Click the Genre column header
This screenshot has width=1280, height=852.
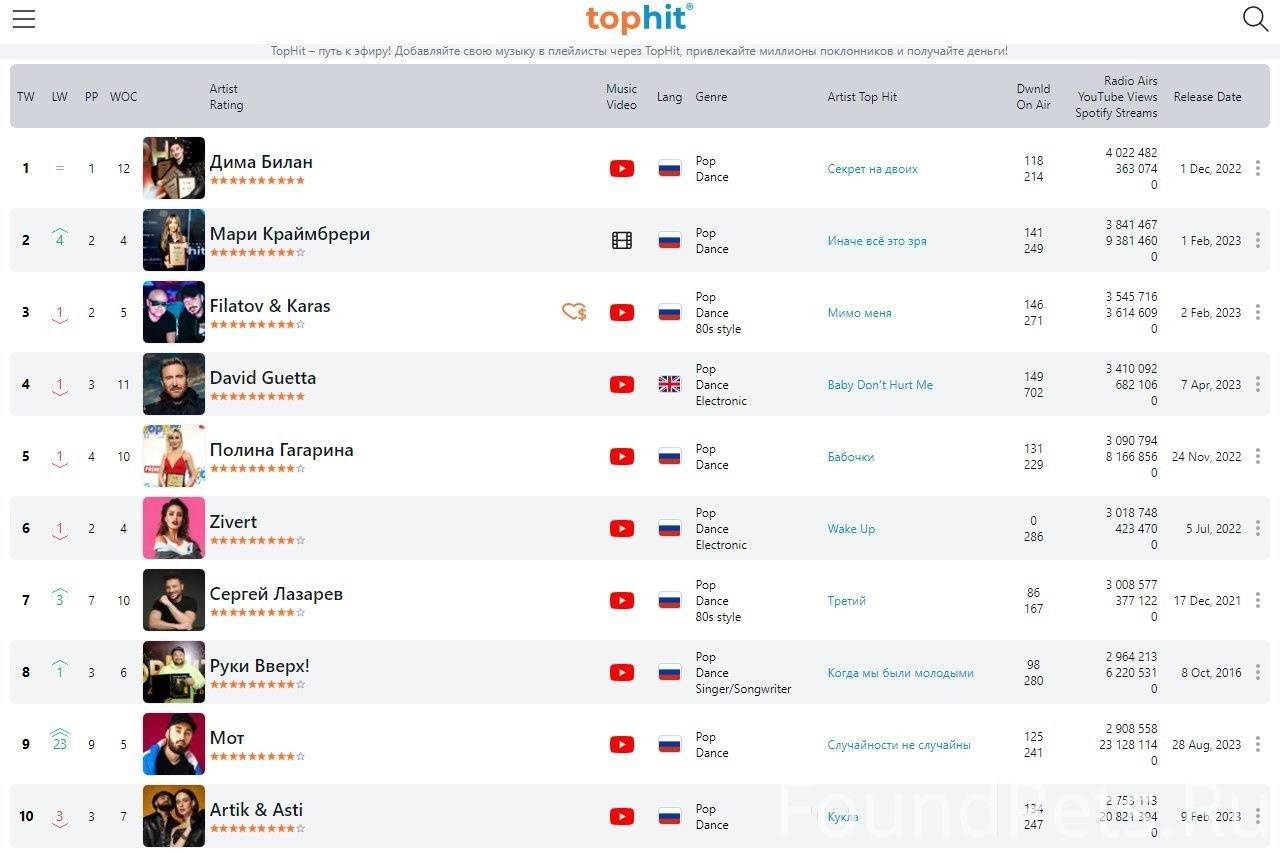(711, 97)
